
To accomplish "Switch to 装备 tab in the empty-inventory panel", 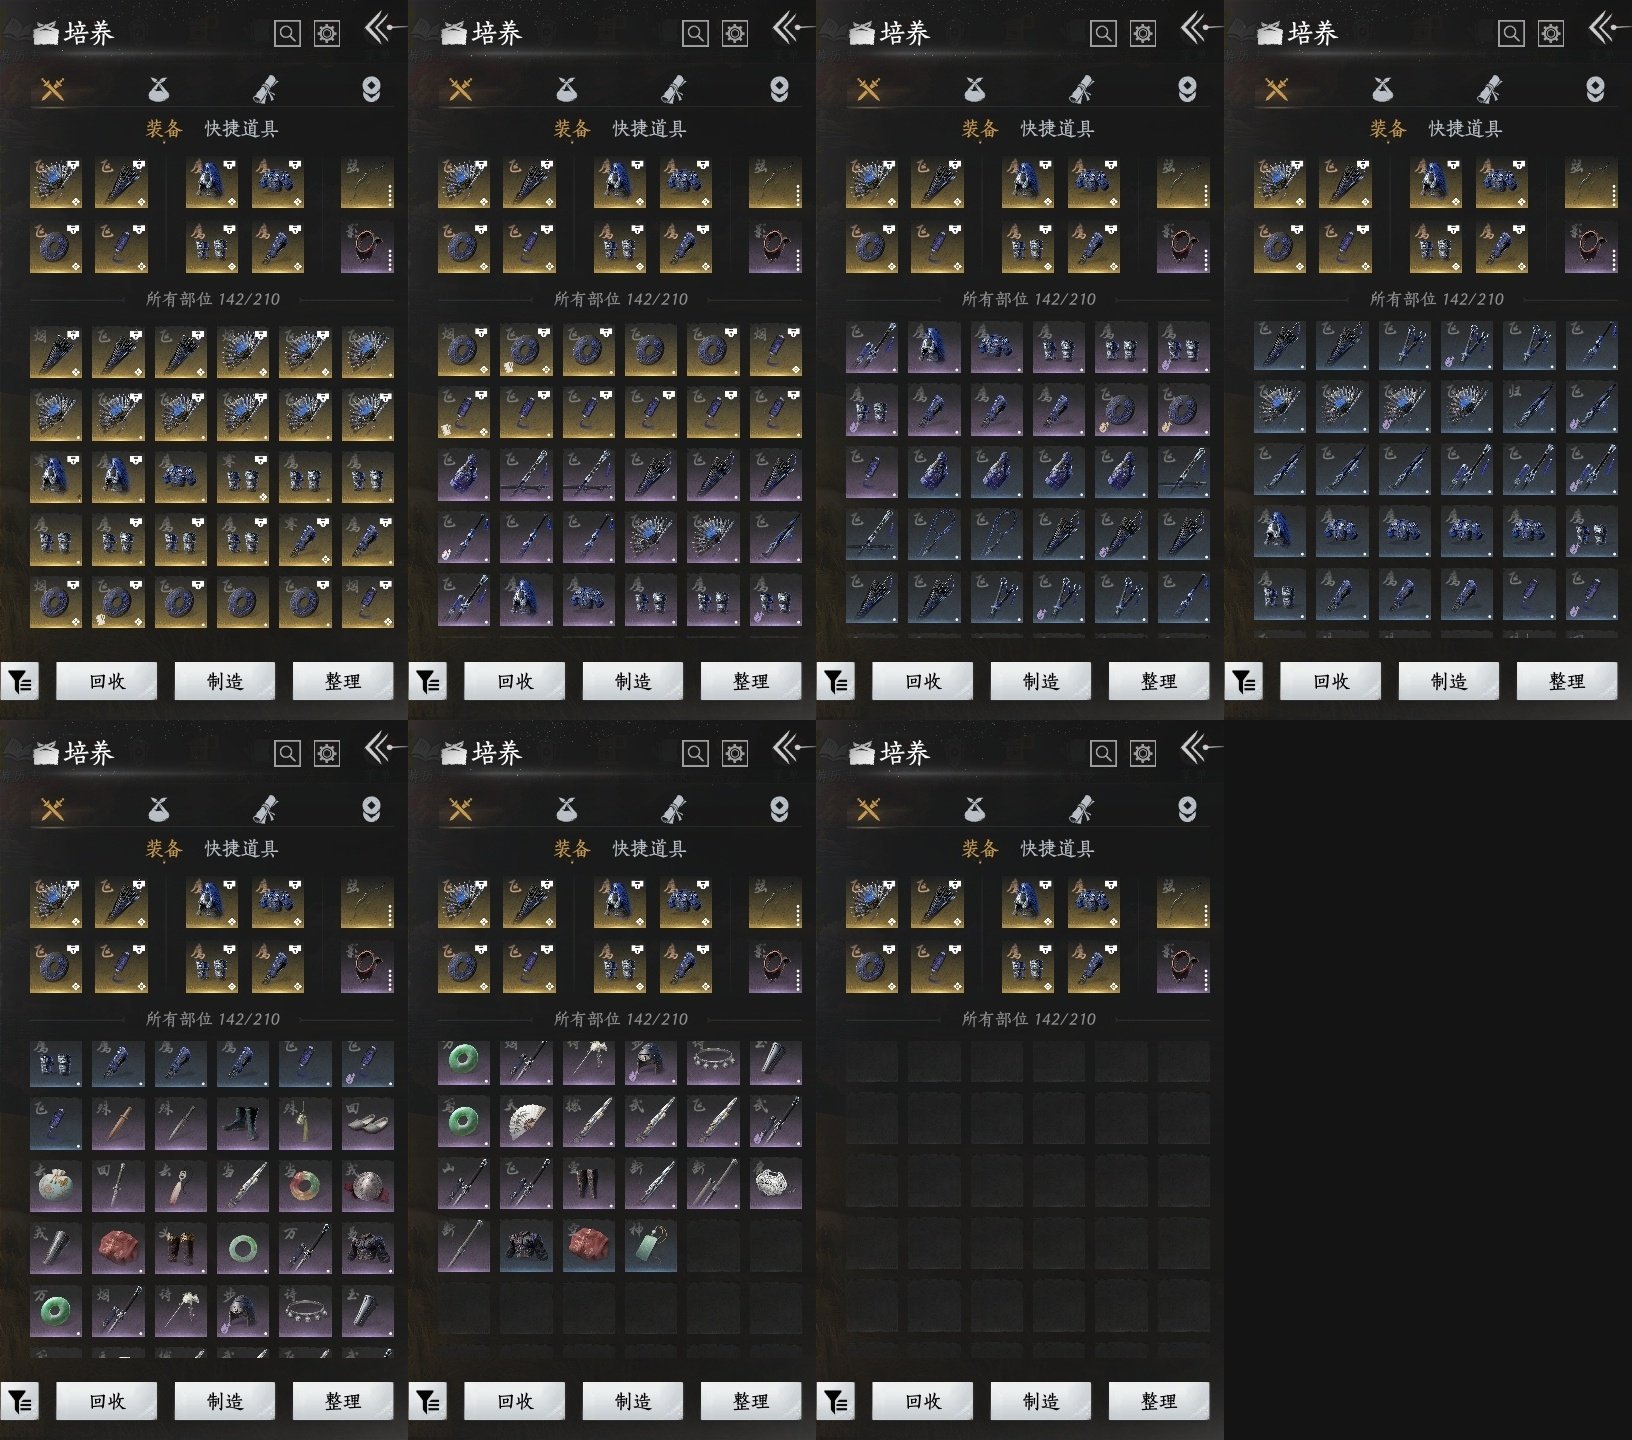I will coord(980,849).
